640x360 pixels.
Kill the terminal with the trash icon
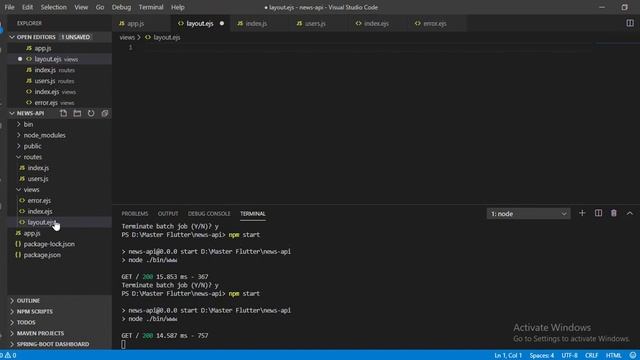(x=613, y=213)
